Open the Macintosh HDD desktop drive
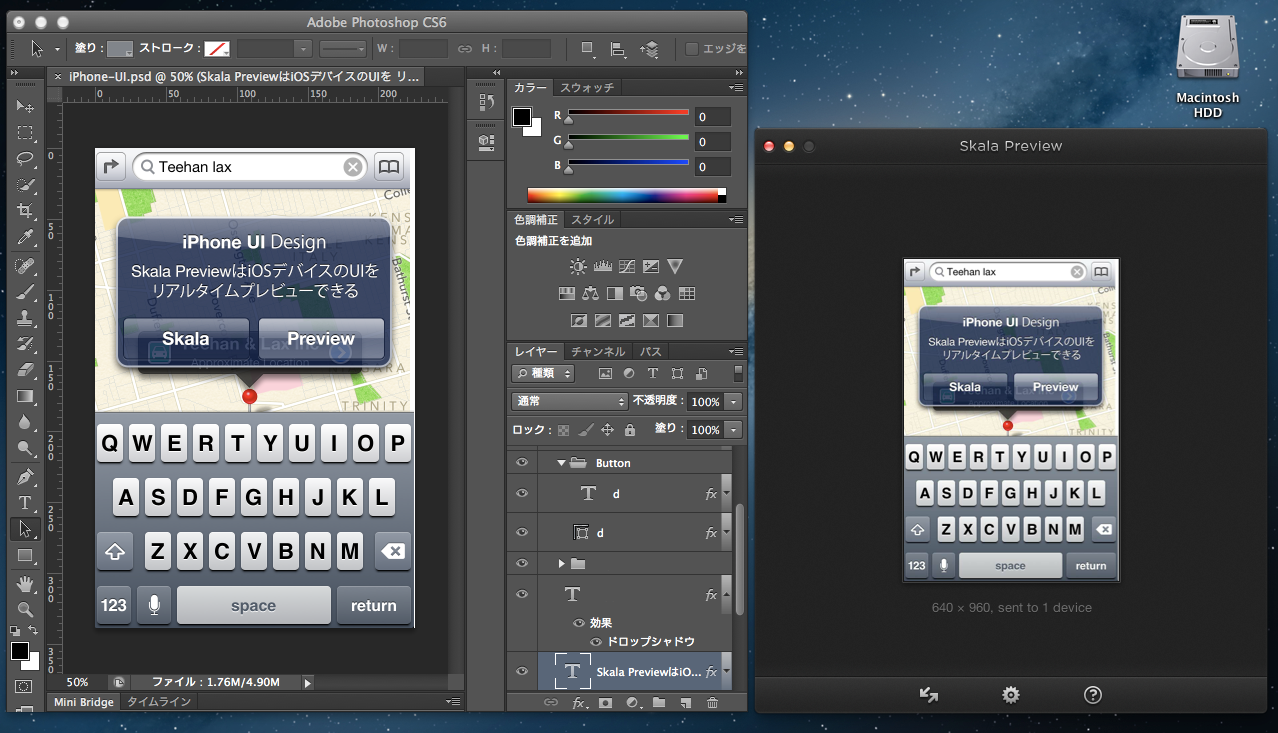The height and width of the screenshot is (733, 1278). click(1207, 66)
